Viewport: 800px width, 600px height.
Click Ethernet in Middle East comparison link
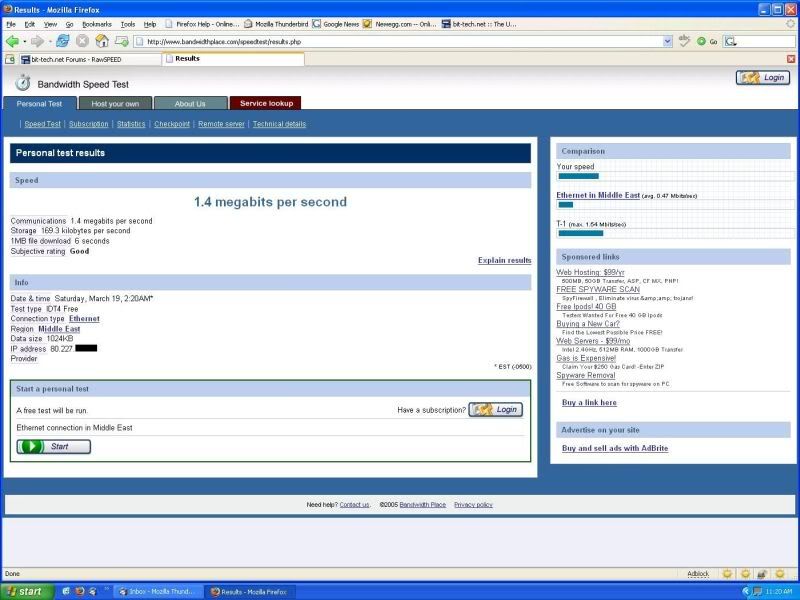(598, 195)
